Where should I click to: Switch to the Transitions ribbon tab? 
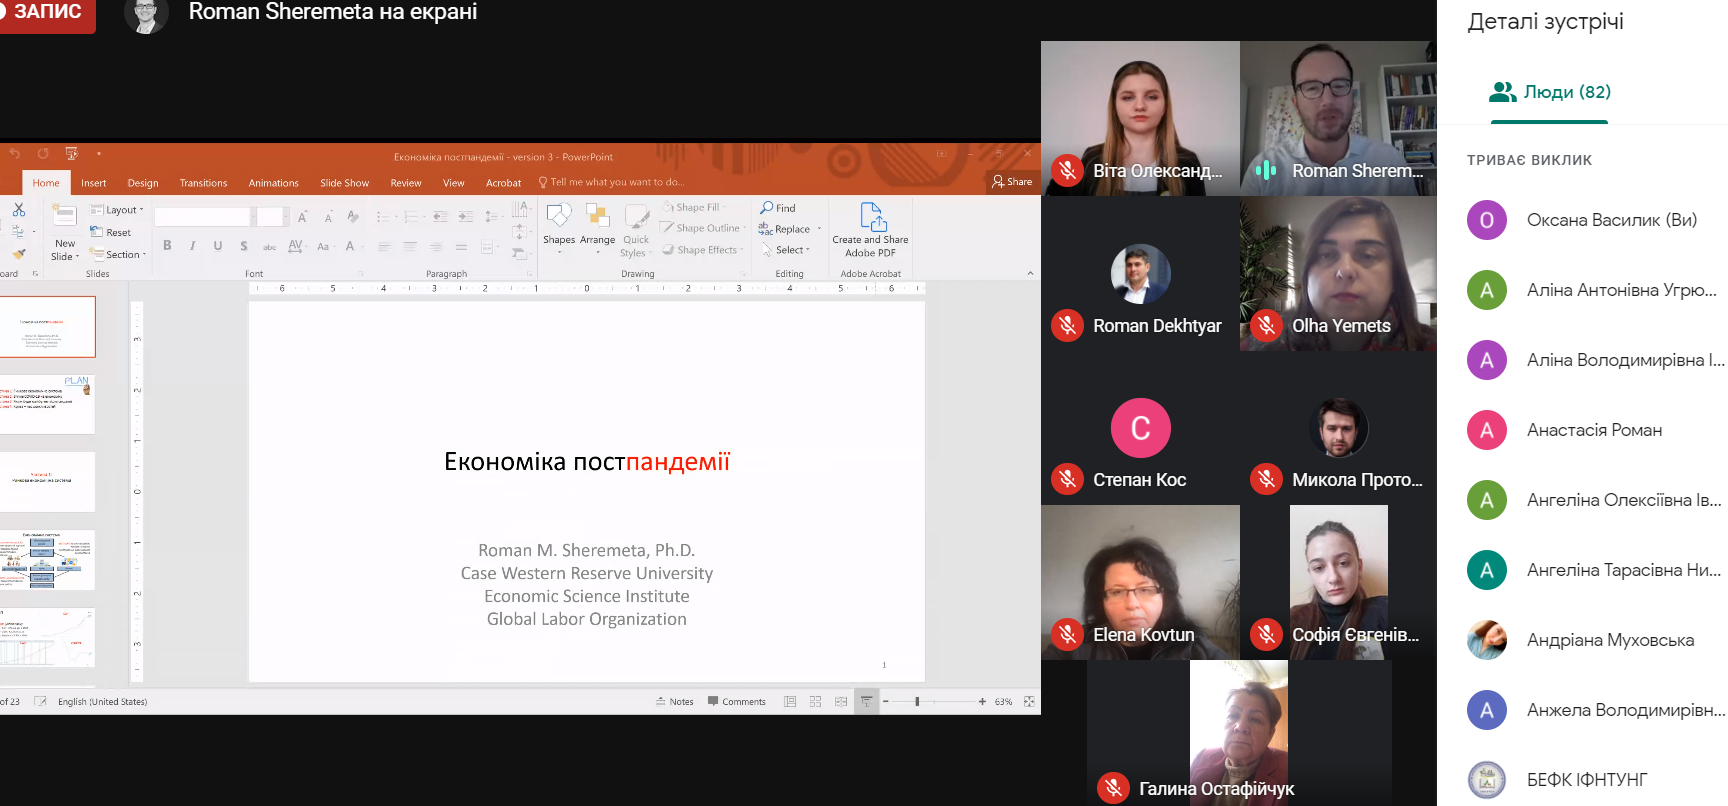(x=203, y=183)
